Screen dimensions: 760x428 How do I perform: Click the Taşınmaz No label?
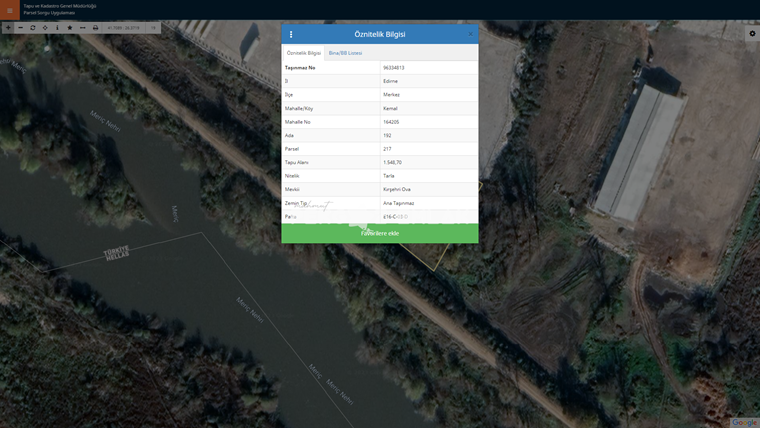[300, 68]
